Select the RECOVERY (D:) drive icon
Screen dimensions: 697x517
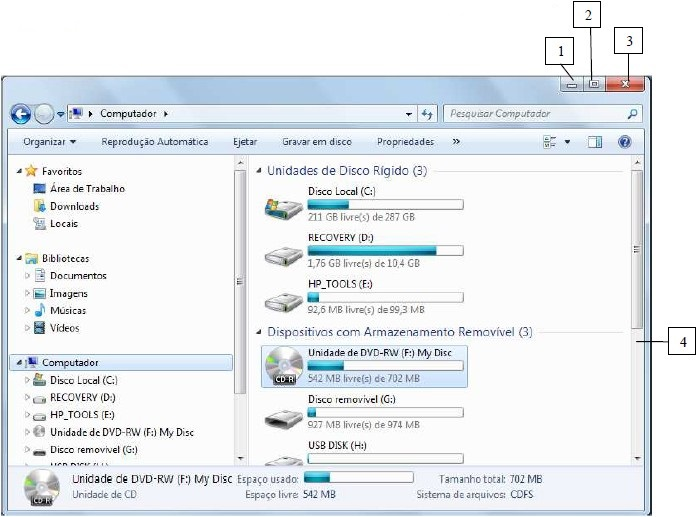pos(283,254)
